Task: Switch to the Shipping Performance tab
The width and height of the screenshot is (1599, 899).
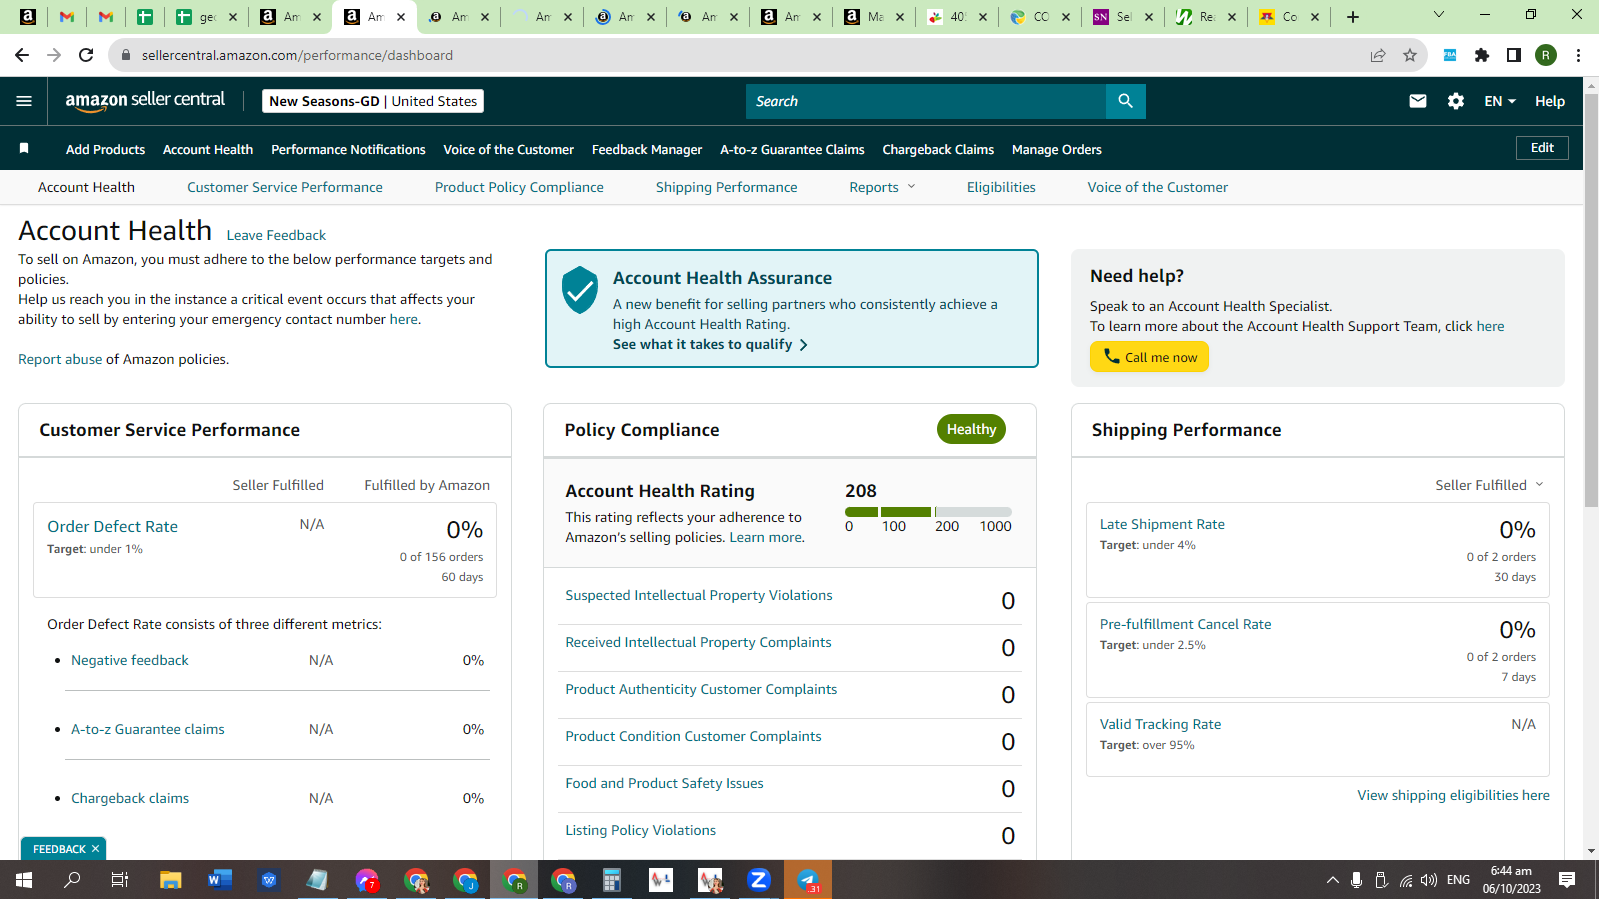Action: 727,187
